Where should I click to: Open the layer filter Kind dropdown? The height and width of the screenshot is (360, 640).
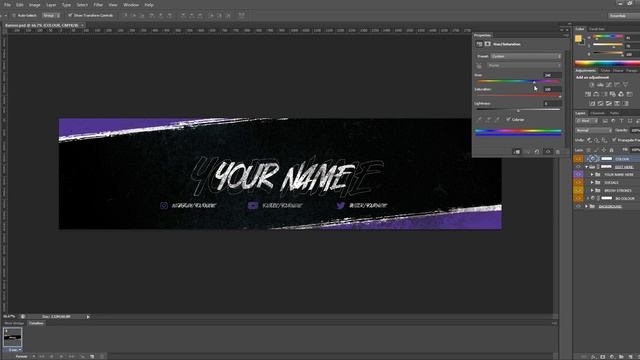[x=586, y=121]
